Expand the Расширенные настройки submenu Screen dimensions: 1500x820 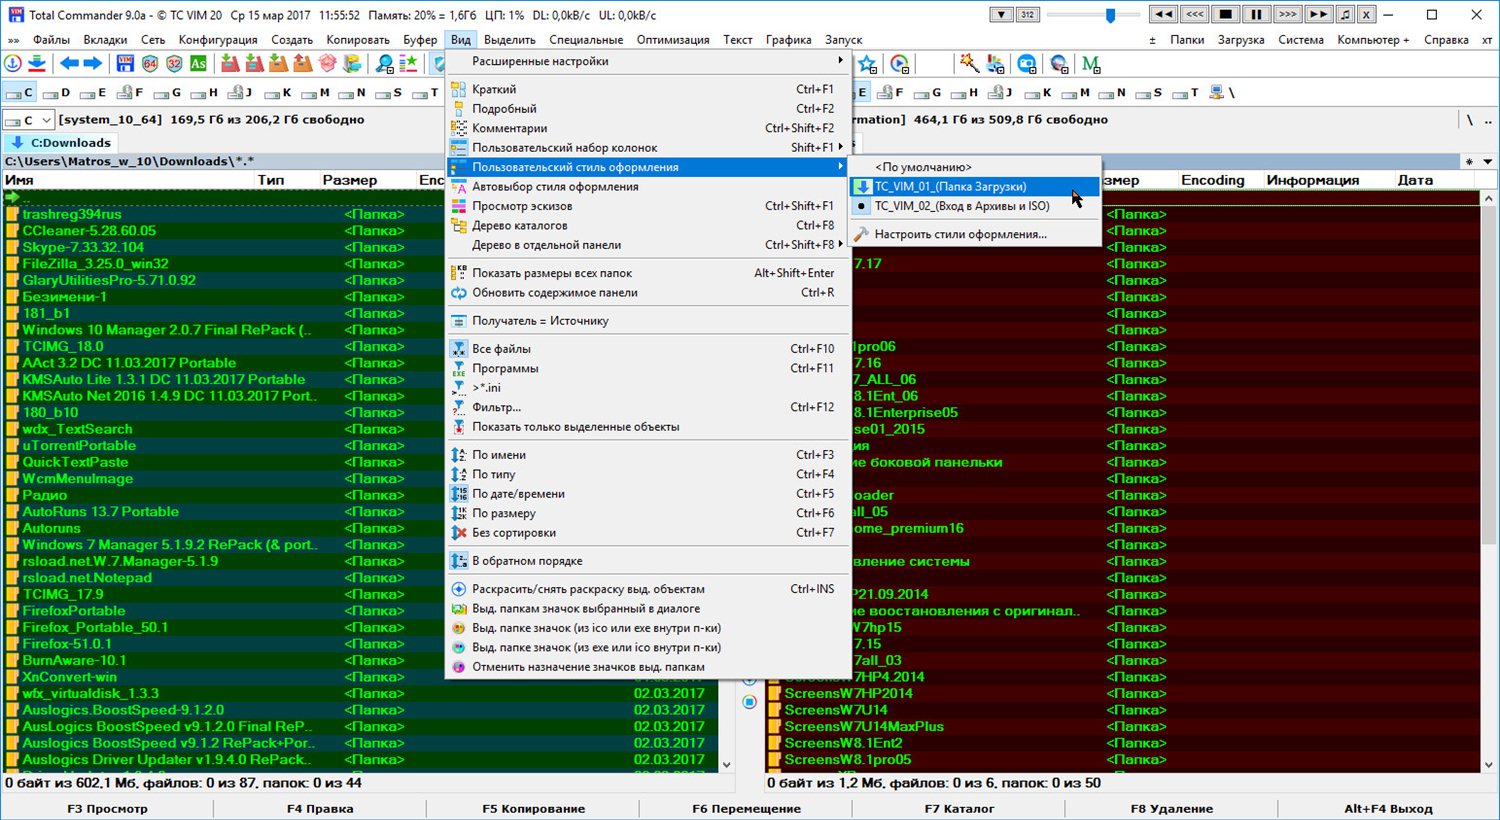tap(647, 61)
